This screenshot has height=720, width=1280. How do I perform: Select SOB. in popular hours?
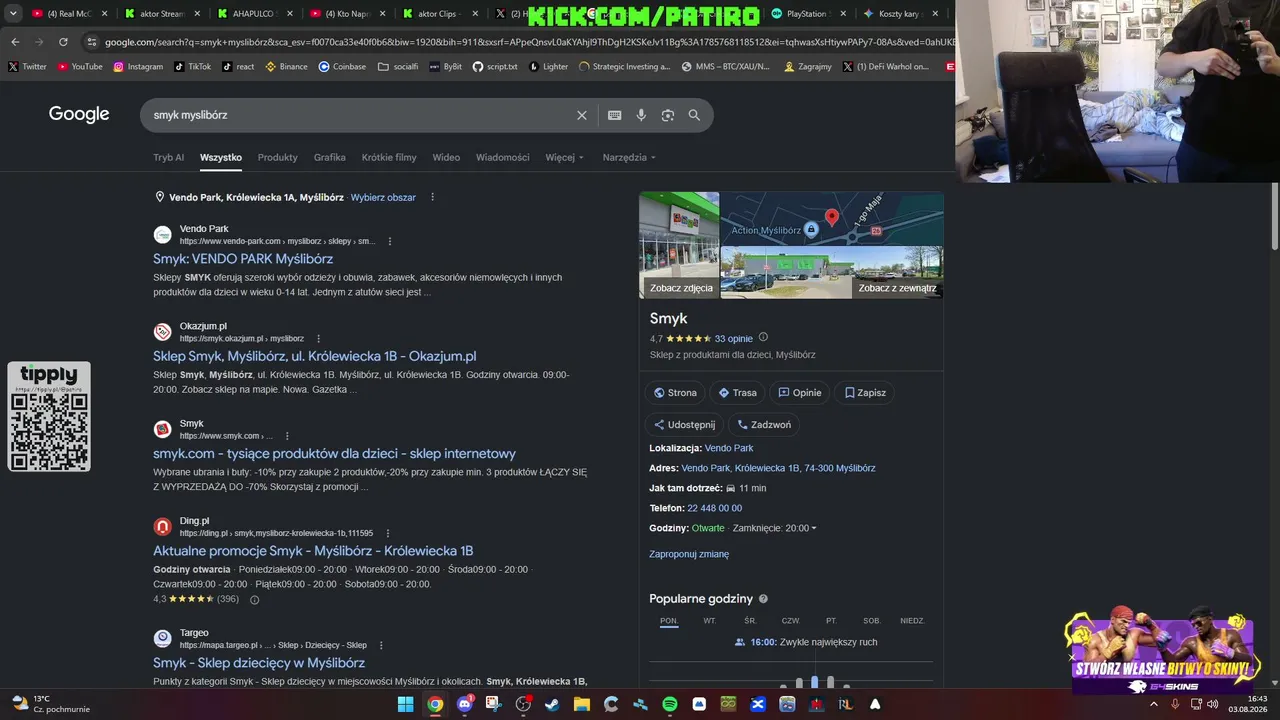click(872, 621)
